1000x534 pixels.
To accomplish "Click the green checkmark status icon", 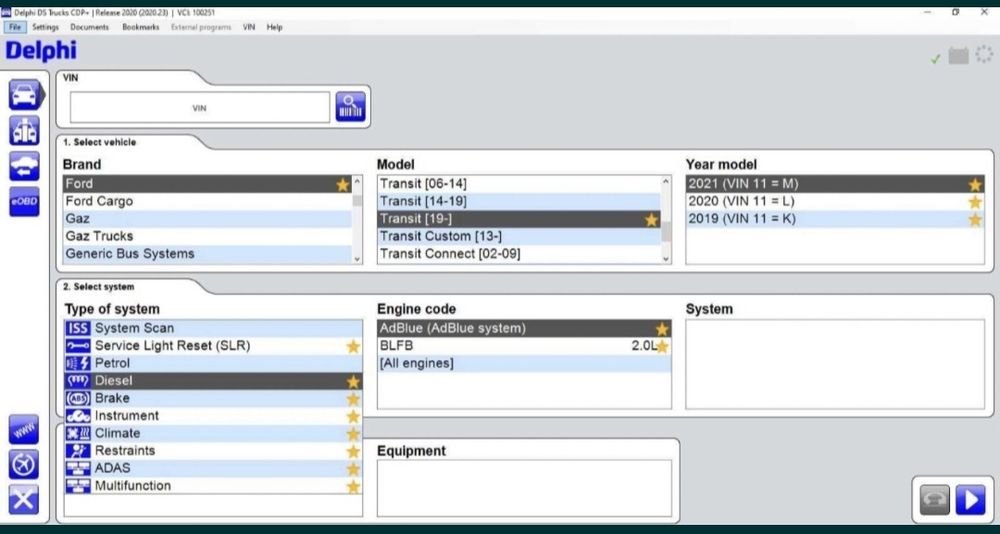I will coord(936,59).
